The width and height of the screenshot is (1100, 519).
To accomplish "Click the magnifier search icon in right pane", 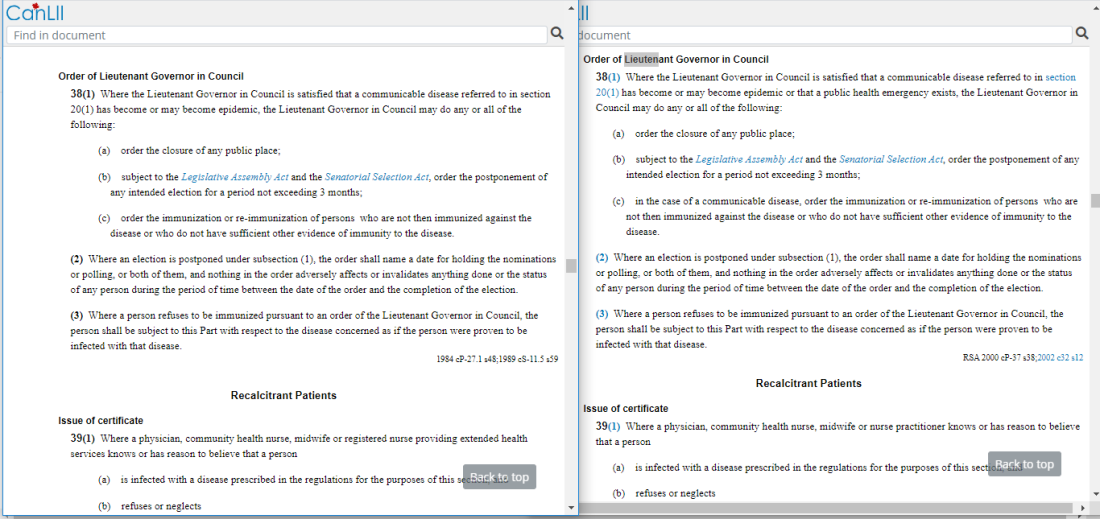I will coord(1083,34).
